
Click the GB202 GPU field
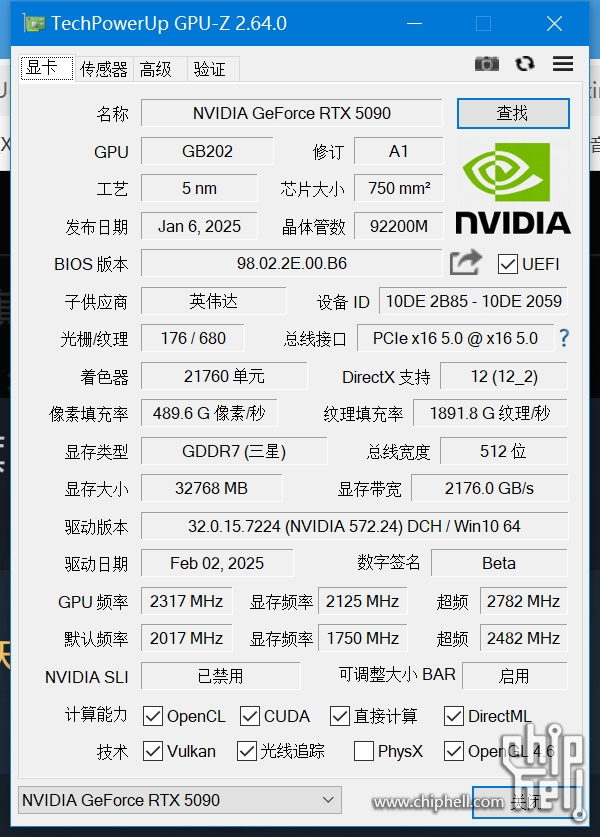tap(207, 151)
